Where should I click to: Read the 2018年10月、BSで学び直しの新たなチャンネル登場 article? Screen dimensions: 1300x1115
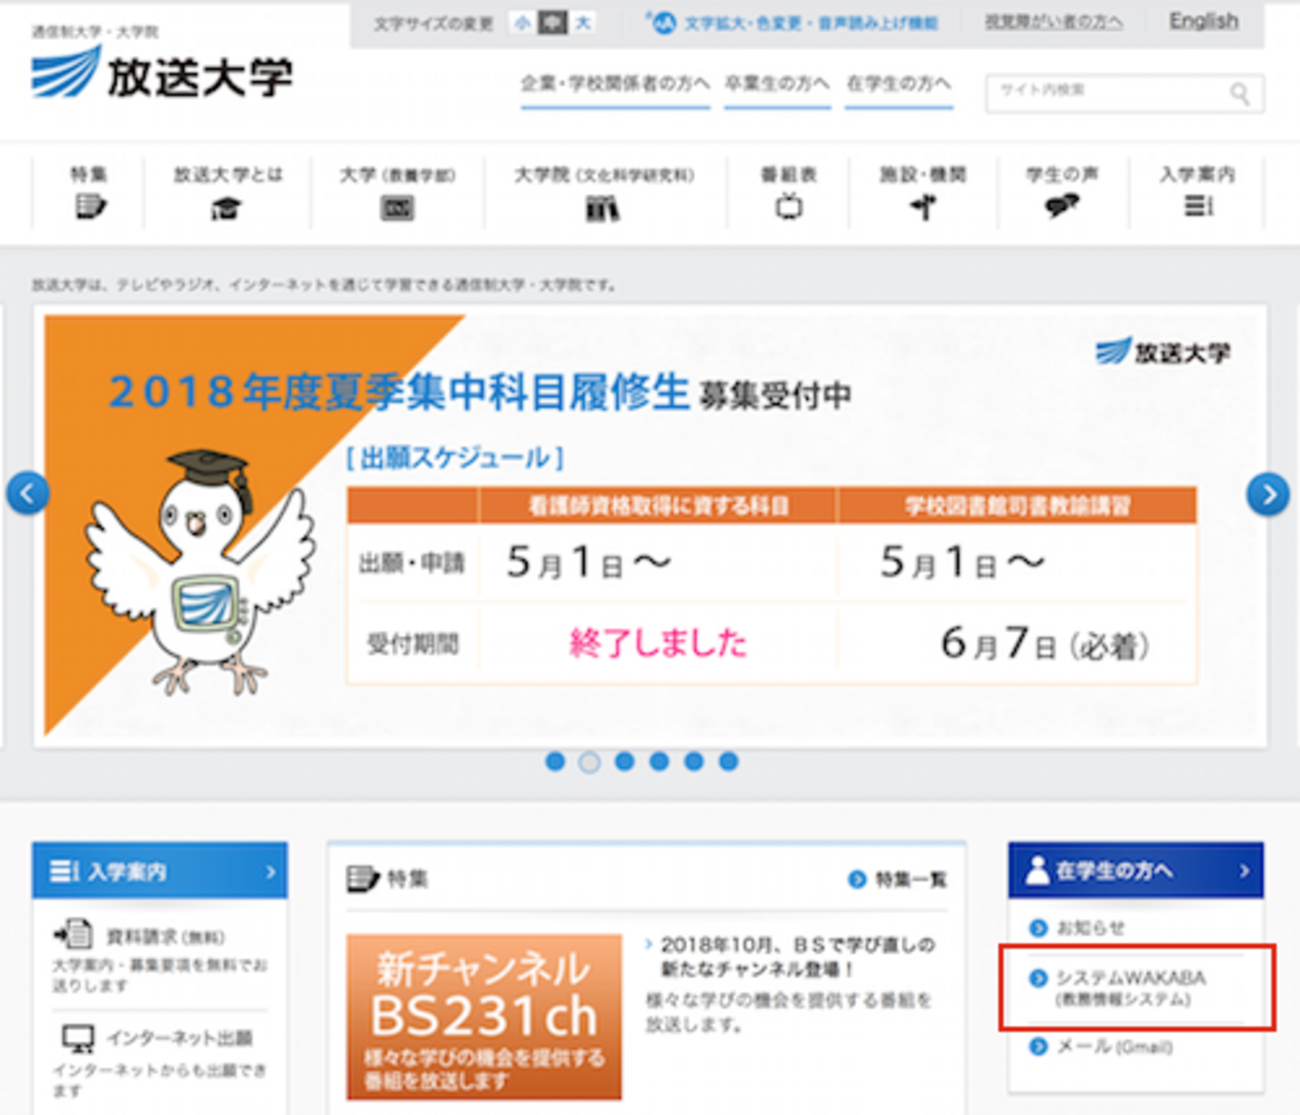pyautogui.click(x=798, y=957)
